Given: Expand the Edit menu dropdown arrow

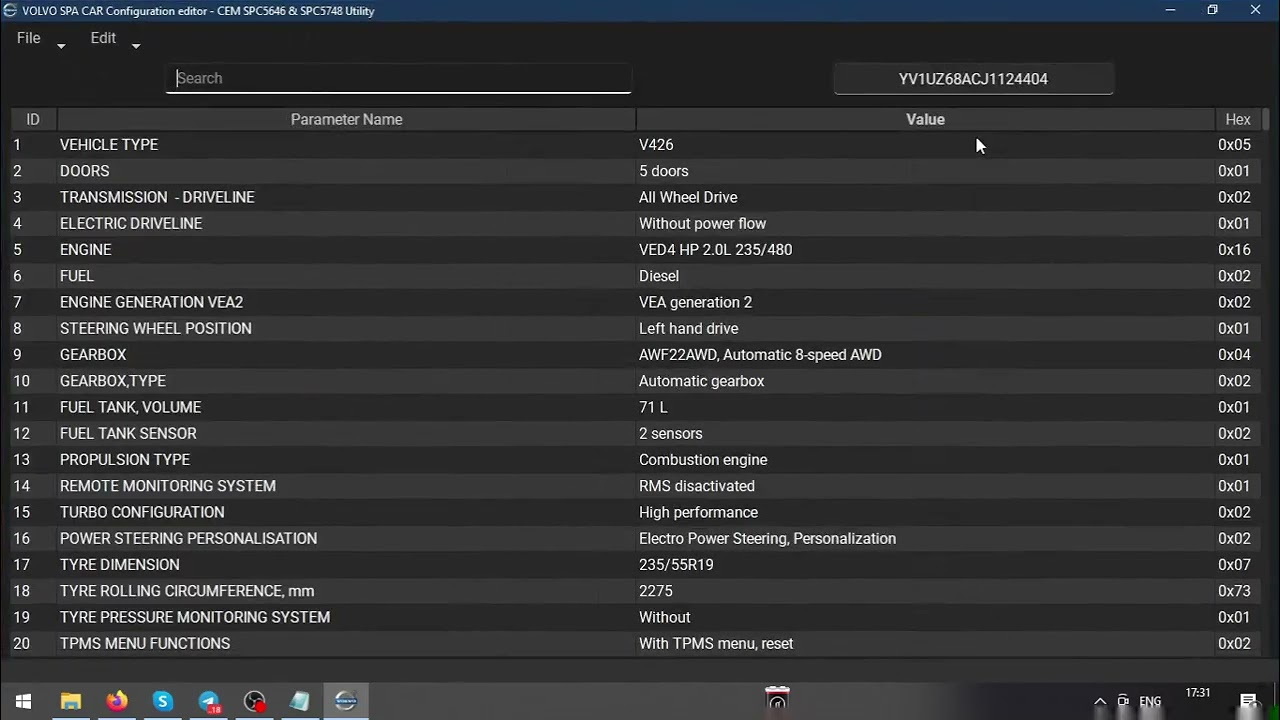Looking at the screenshot, I should pos(136,45).
